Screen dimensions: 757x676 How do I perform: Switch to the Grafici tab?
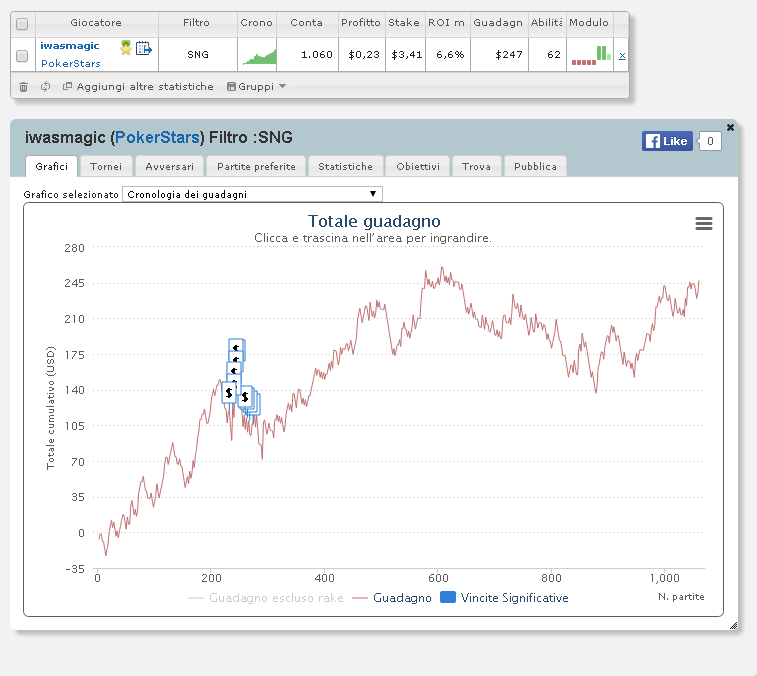[51, 166]
